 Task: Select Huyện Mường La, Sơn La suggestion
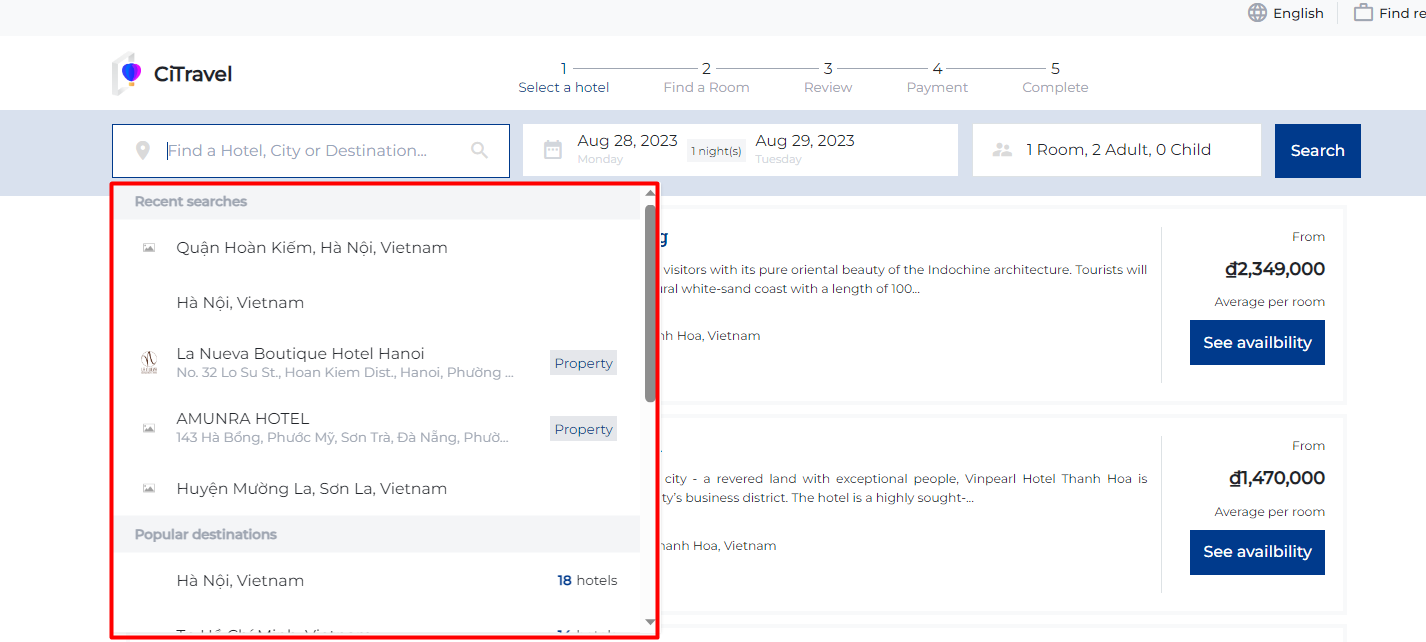tap(311, 489)
